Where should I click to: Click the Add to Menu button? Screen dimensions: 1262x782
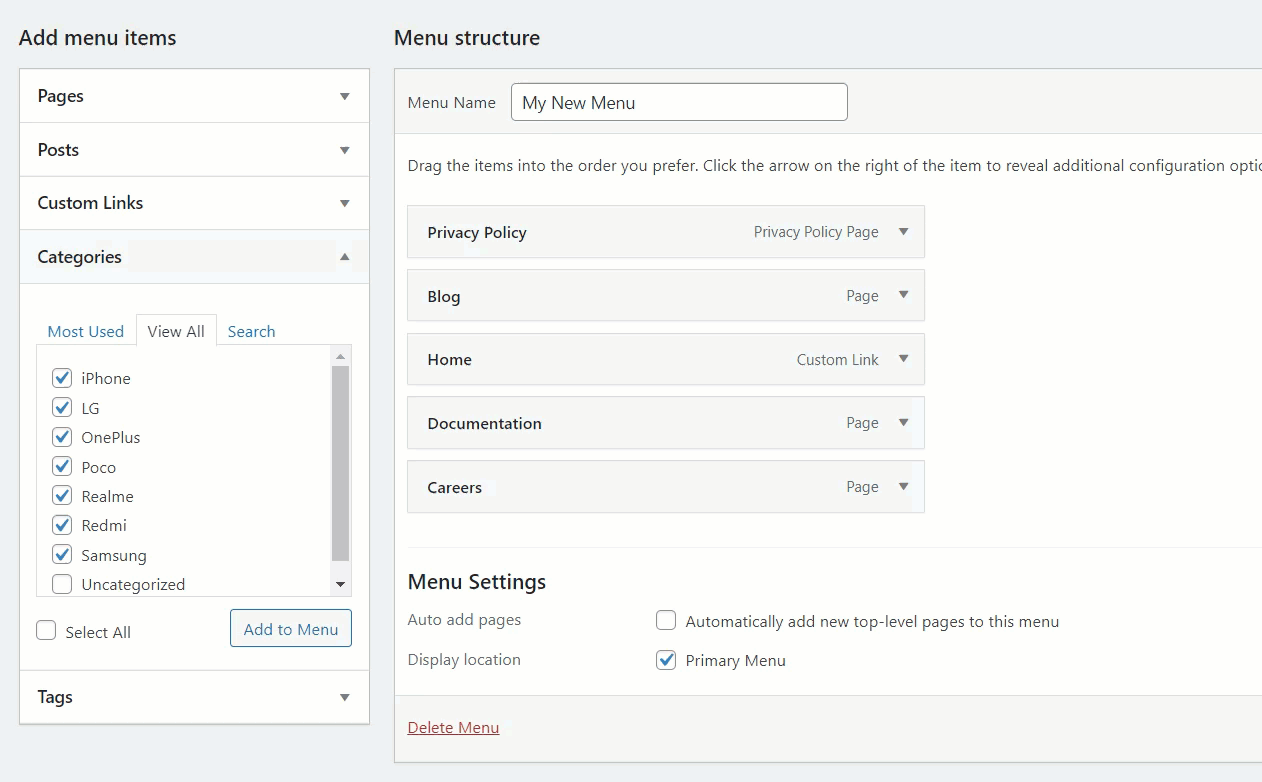pyautogui.click(x=291, y=628)
